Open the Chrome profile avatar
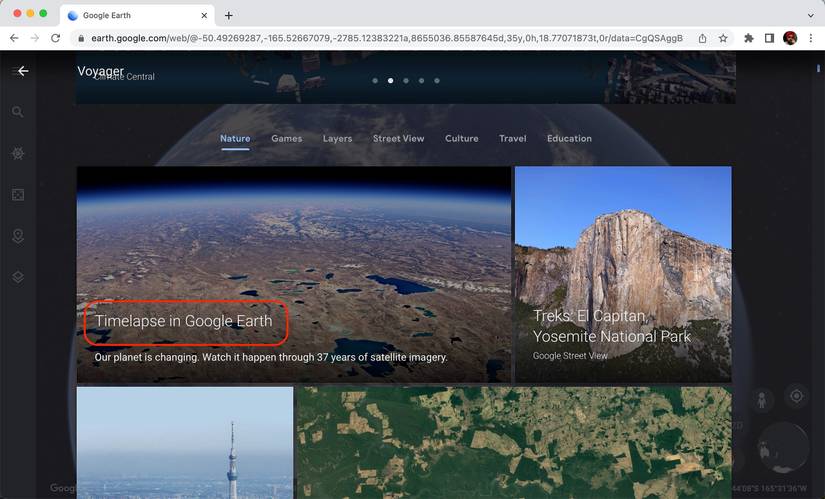 click(x=790, y=38)
